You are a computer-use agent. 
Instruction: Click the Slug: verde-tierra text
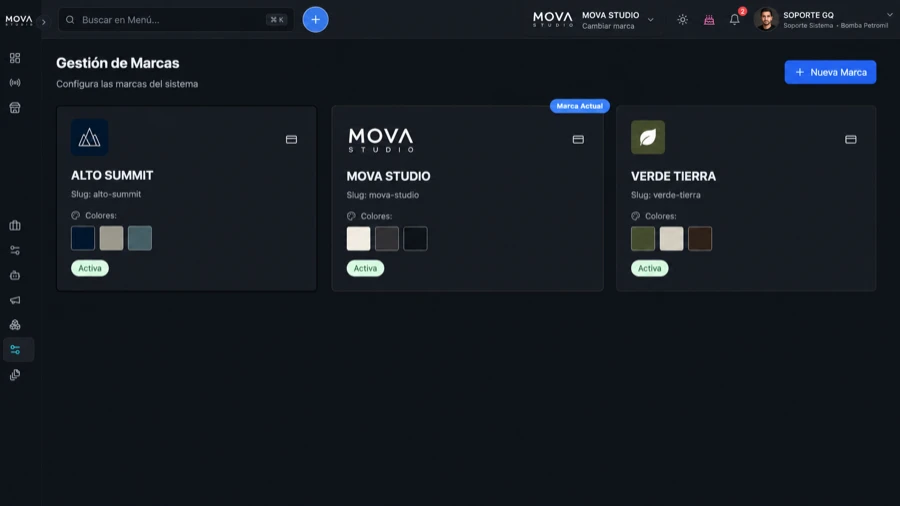click(x=666, y=195)
